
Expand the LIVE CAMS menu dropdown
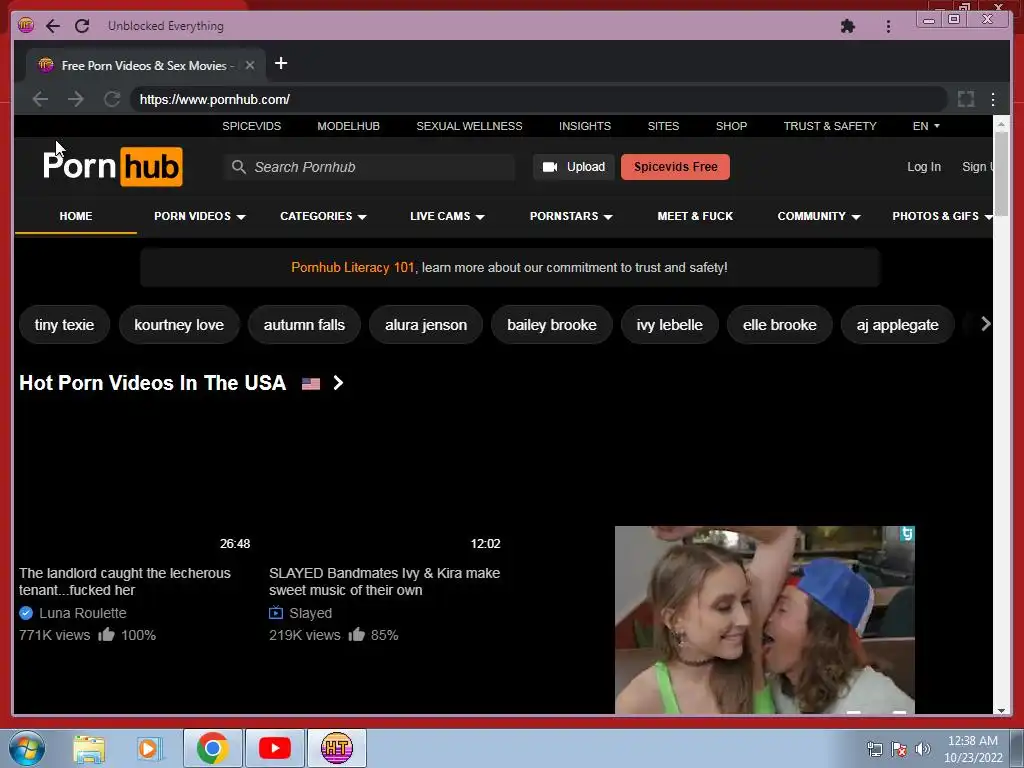coord(447,216)
